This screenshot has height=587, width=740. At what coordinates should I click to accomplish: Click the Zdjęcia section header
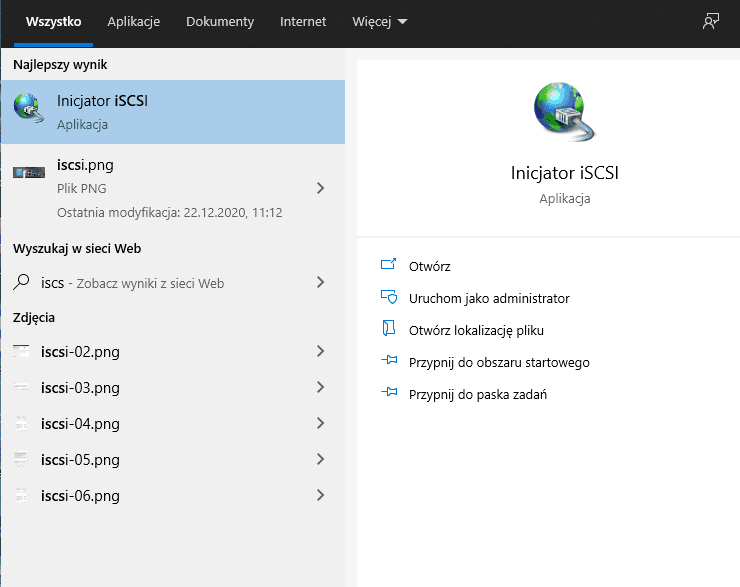click(x=34, y=318)
